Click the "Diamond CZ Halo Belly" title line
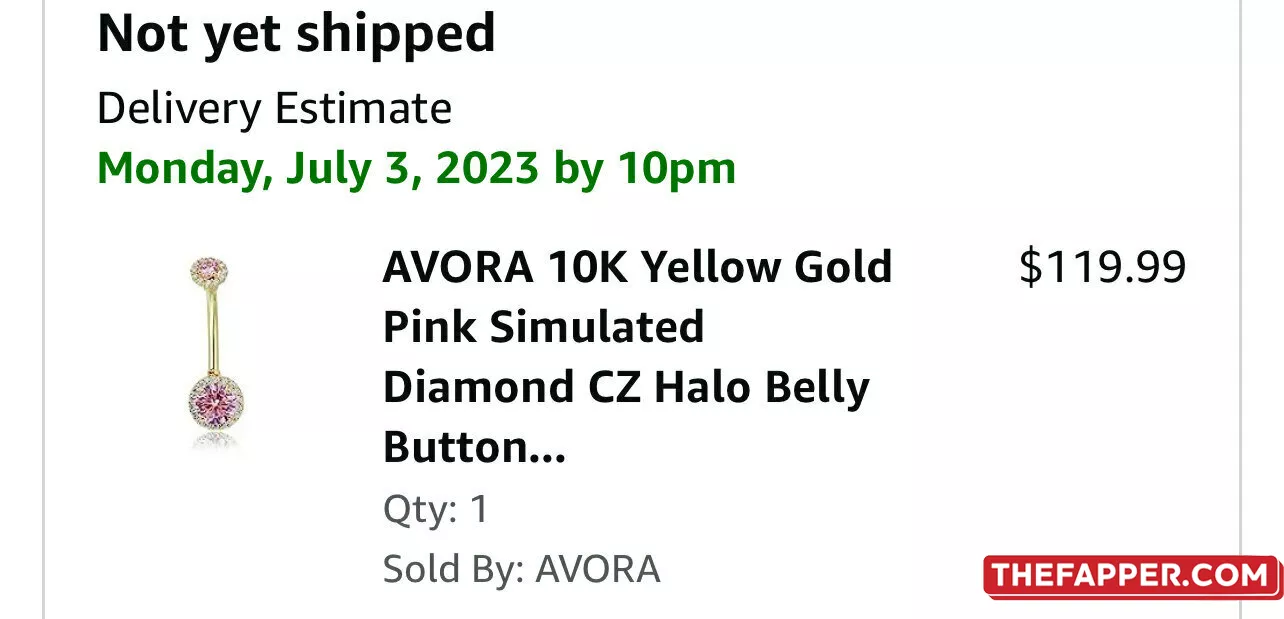This screenshot has height=619, width=1284. tap(625, 388)
